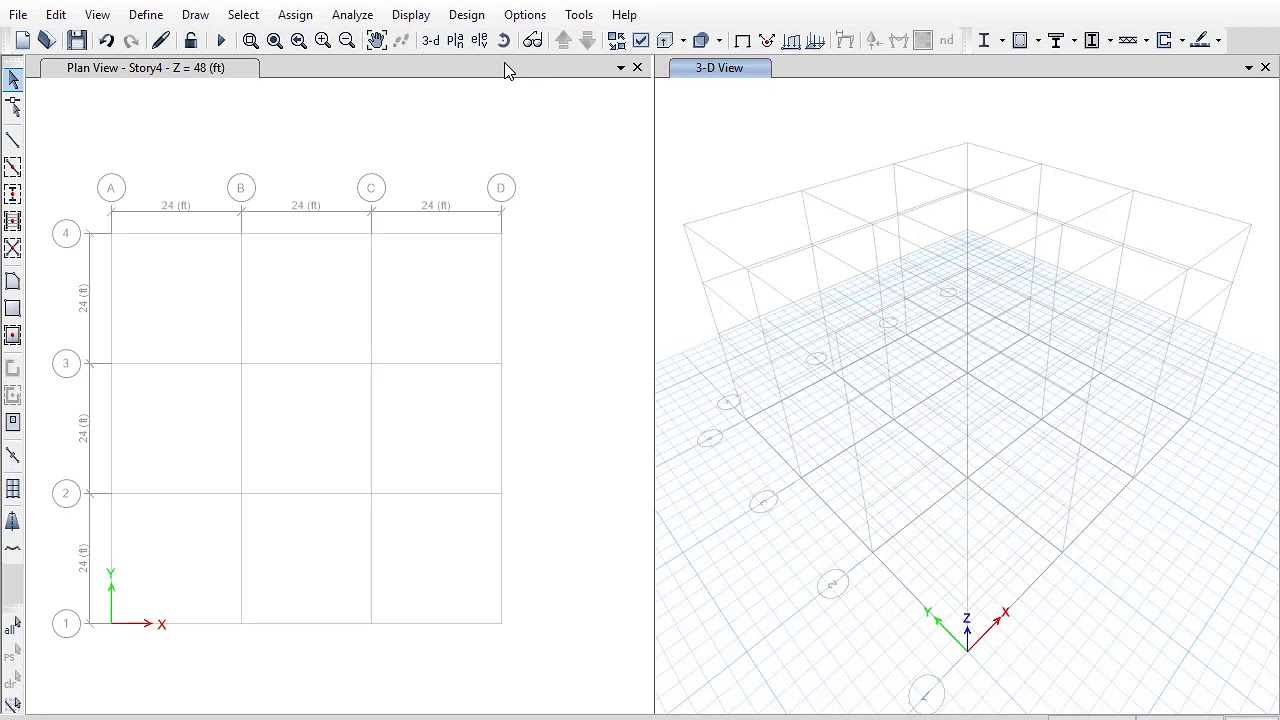Expand concrete frame design dropdown arrow
Screen dimensions: 1280x720
click(x=1038, y=41)
